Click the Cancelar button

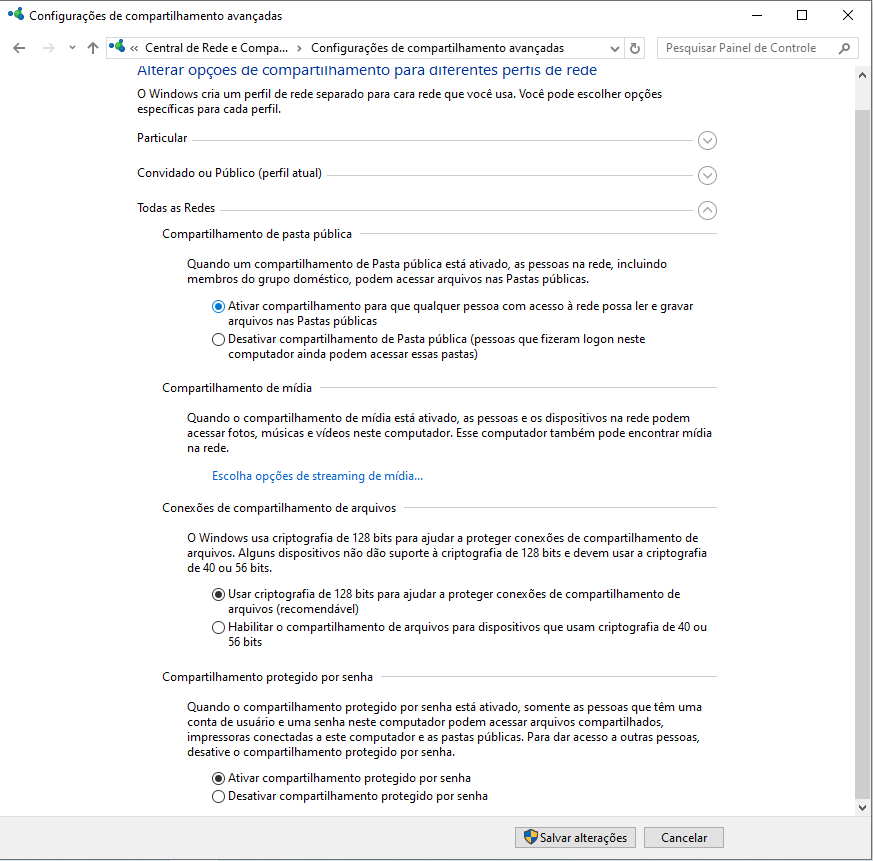(x=683, y=838)
